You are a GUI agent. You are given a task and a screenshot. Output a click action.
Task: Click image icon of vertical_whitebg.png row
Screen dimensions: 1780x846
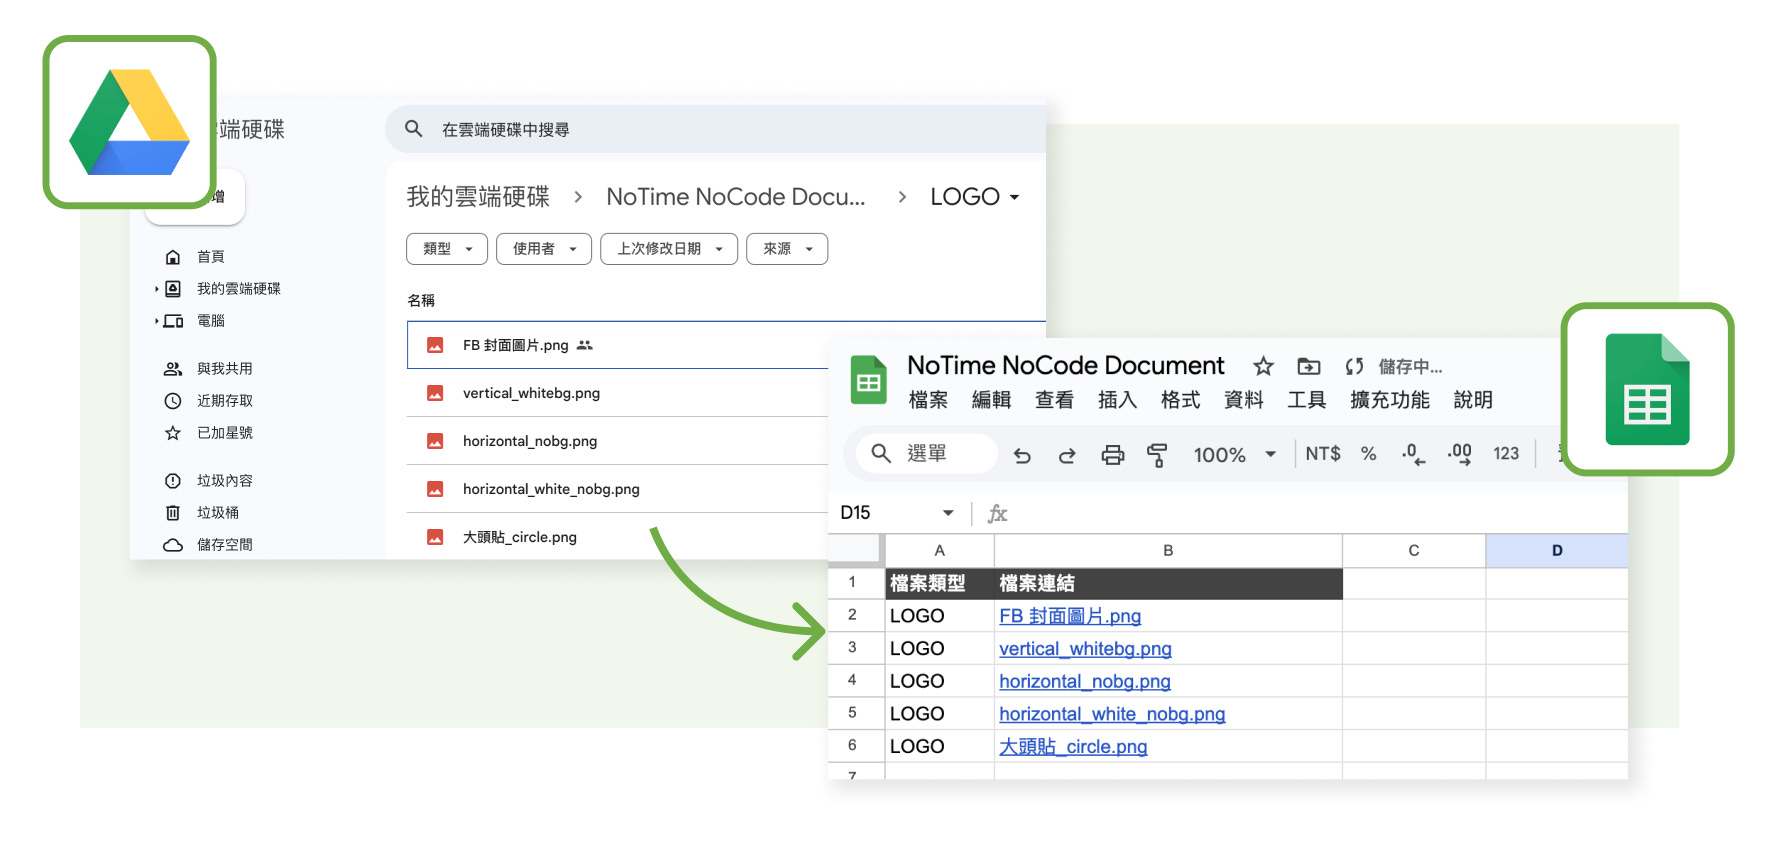pos(435,393)
